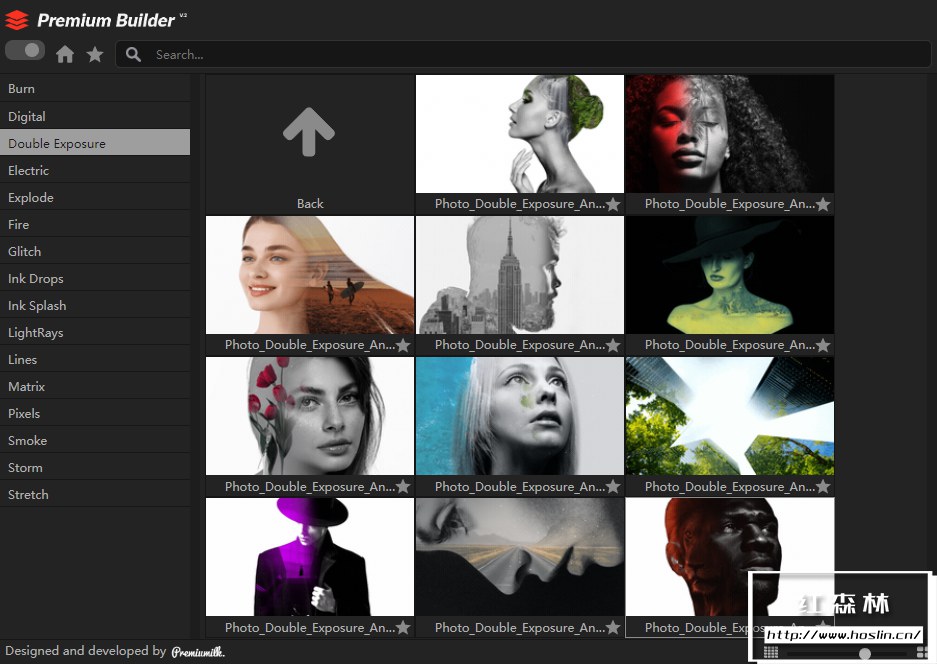
Task: Favorite star for blonde teal water preset
Action: click(x=613, y=486)
